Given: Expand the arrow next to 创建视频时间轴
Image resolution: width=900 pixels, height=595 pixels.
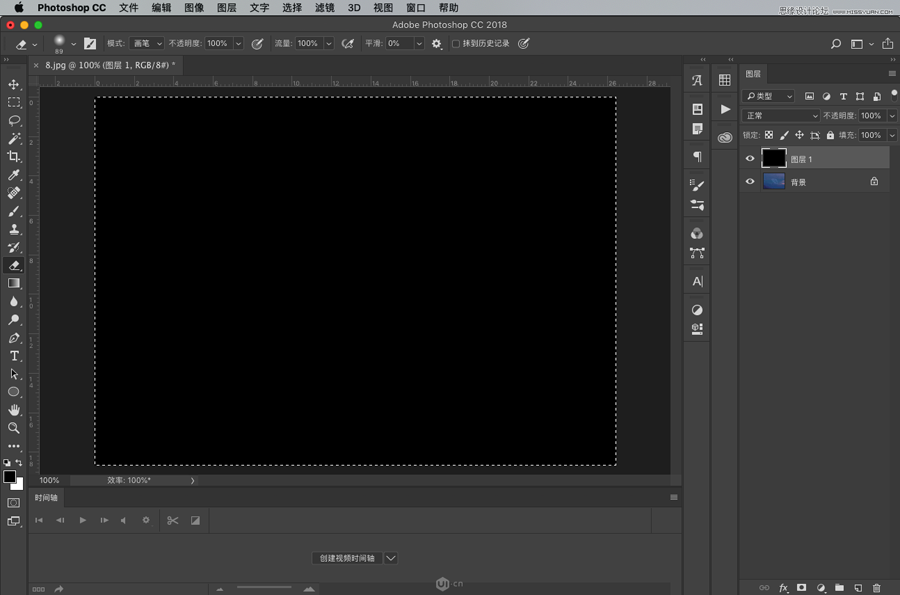Looking at the screenshot, I should pos(391,558).
